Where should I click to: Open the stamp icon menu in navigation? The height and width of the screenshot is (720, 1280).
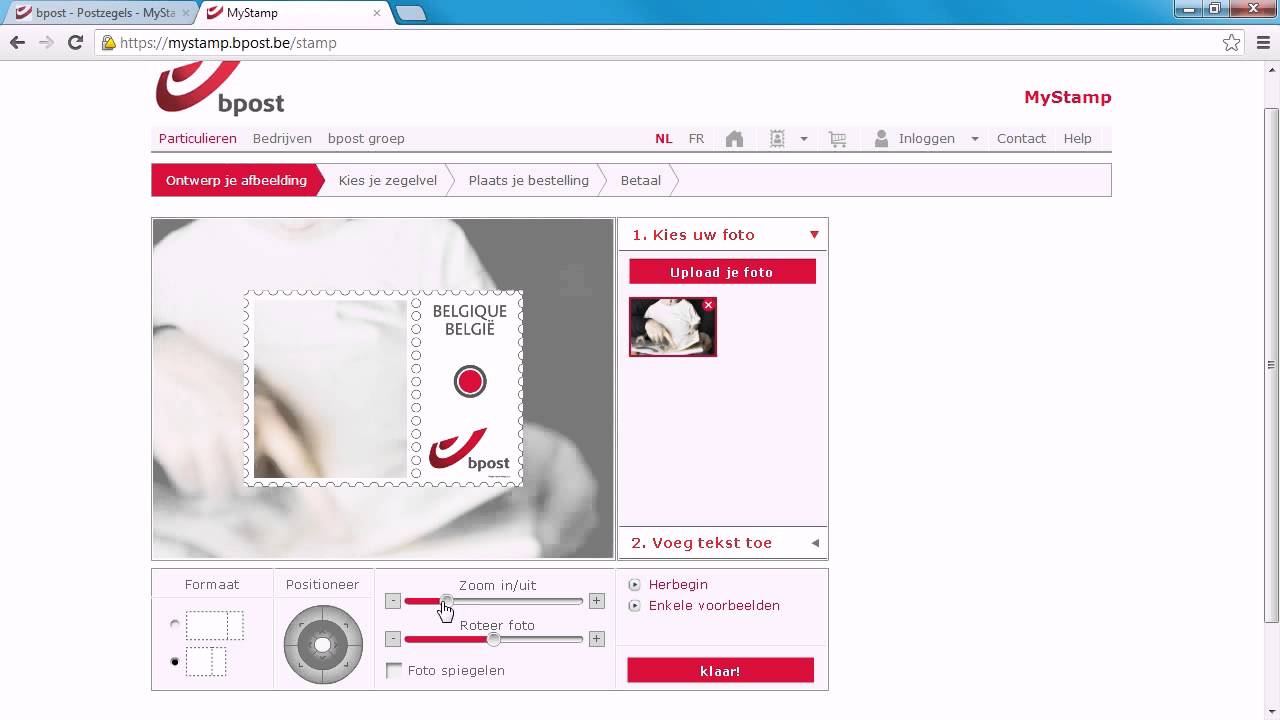777,139
